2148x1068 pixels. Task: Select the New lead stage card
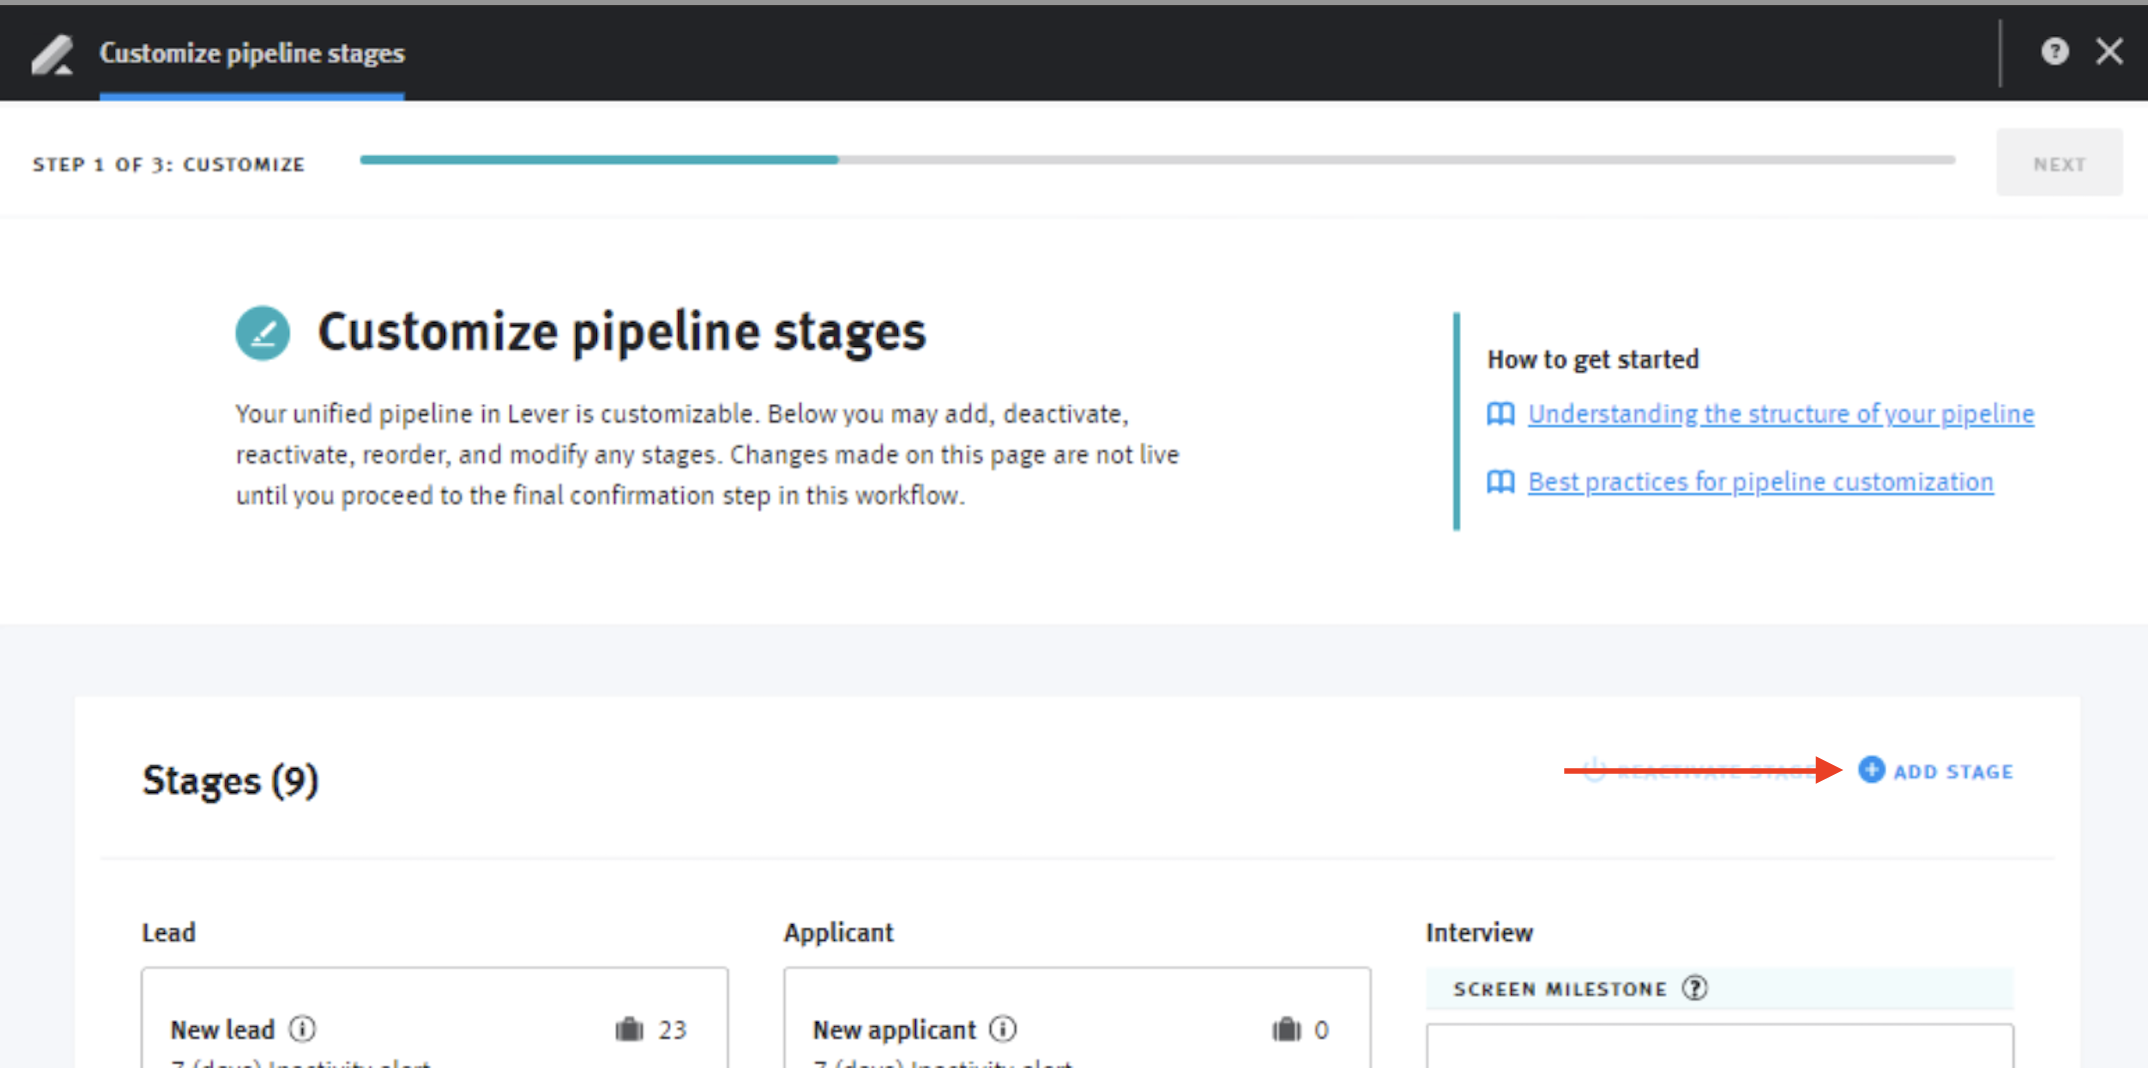[434, 1040]
